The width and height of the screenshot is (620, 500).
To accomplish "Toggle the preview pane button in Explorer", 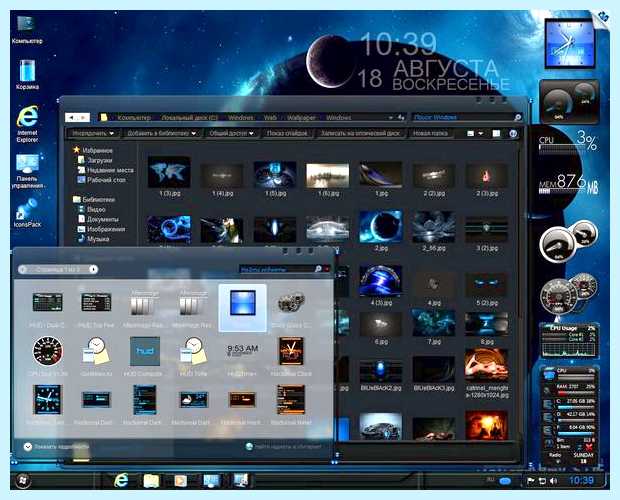I will [x=496, y=134].
